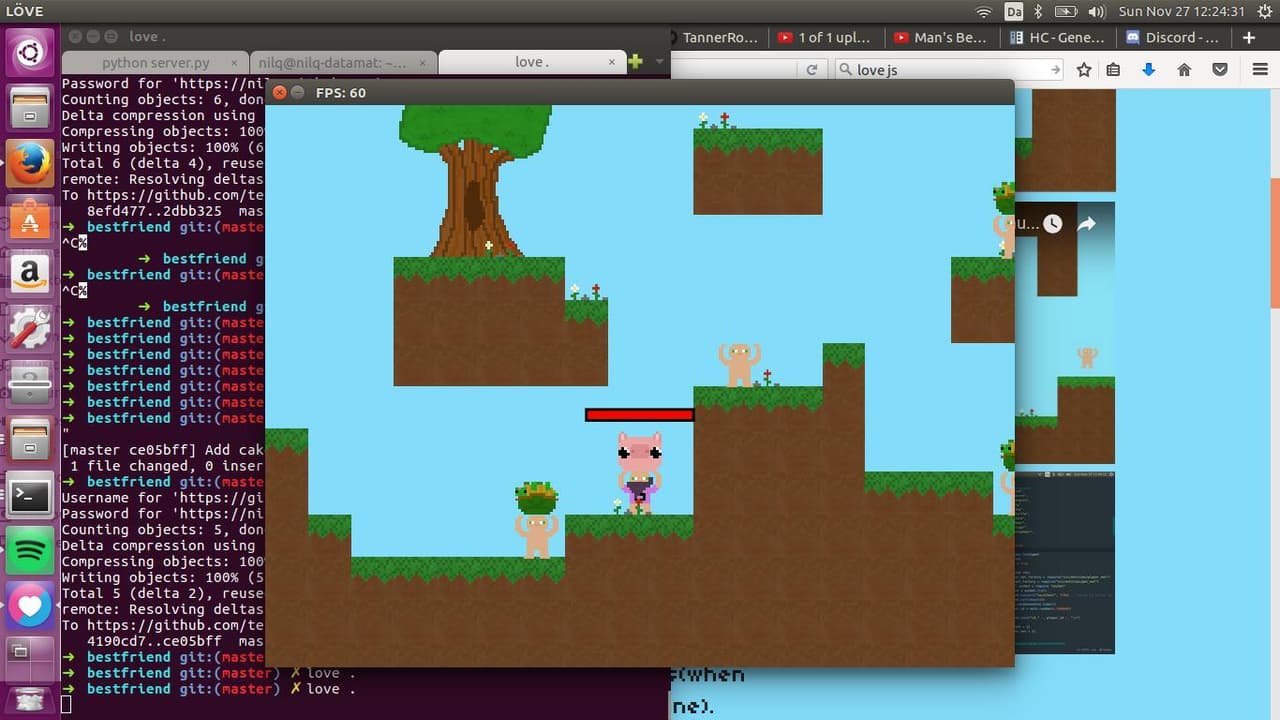Click the tan creature on the upper ledge

pyautogui.click(x=740, y=364)
